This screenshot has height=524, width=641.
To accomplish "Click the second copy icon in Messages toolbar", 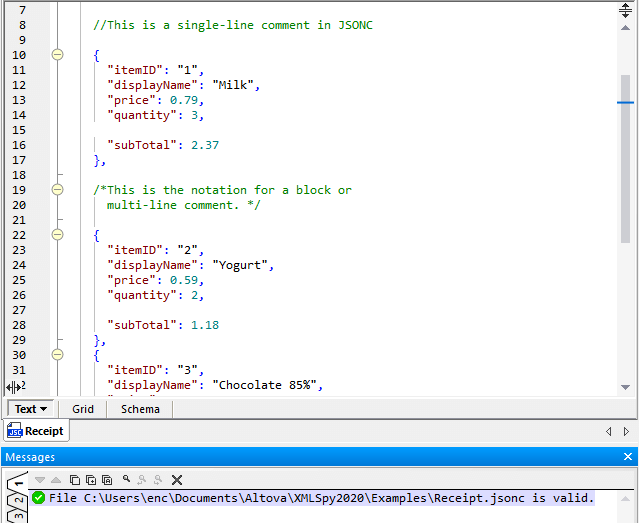I will click(x=91, y=480).
